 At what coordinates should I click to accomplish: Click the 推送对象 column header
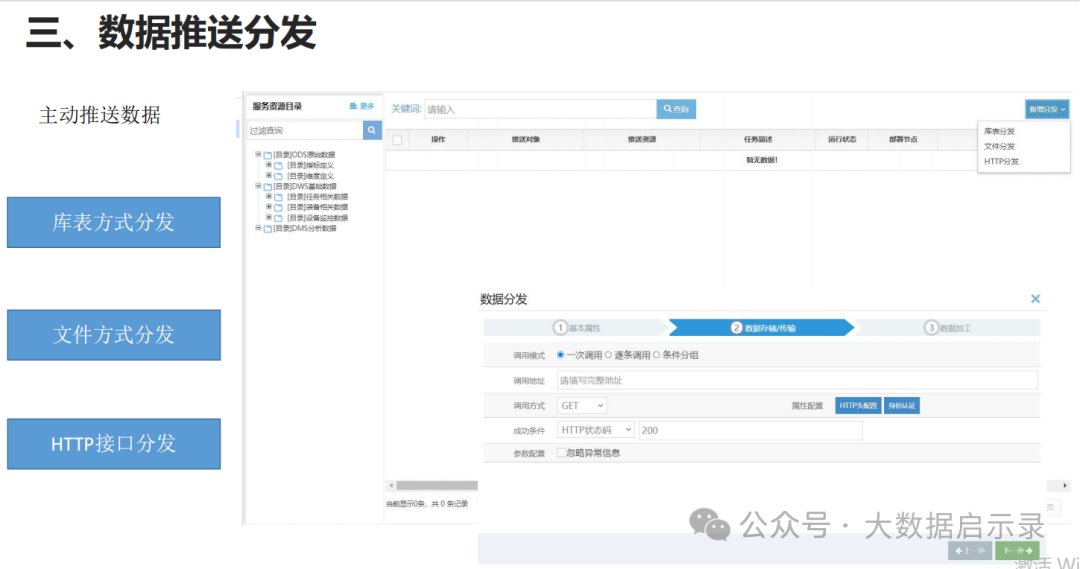tap(526, 139)
